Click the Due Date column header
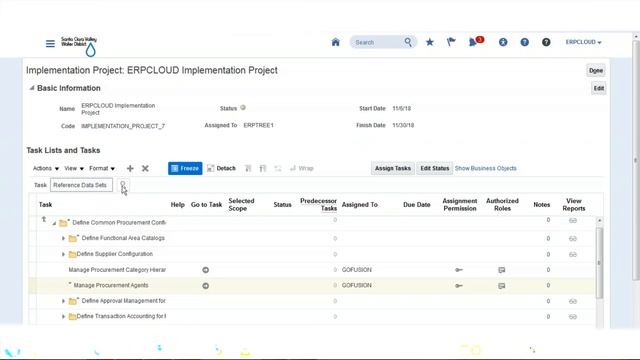Viewport: 640px width, 360px height. click(x=417, y=204)
